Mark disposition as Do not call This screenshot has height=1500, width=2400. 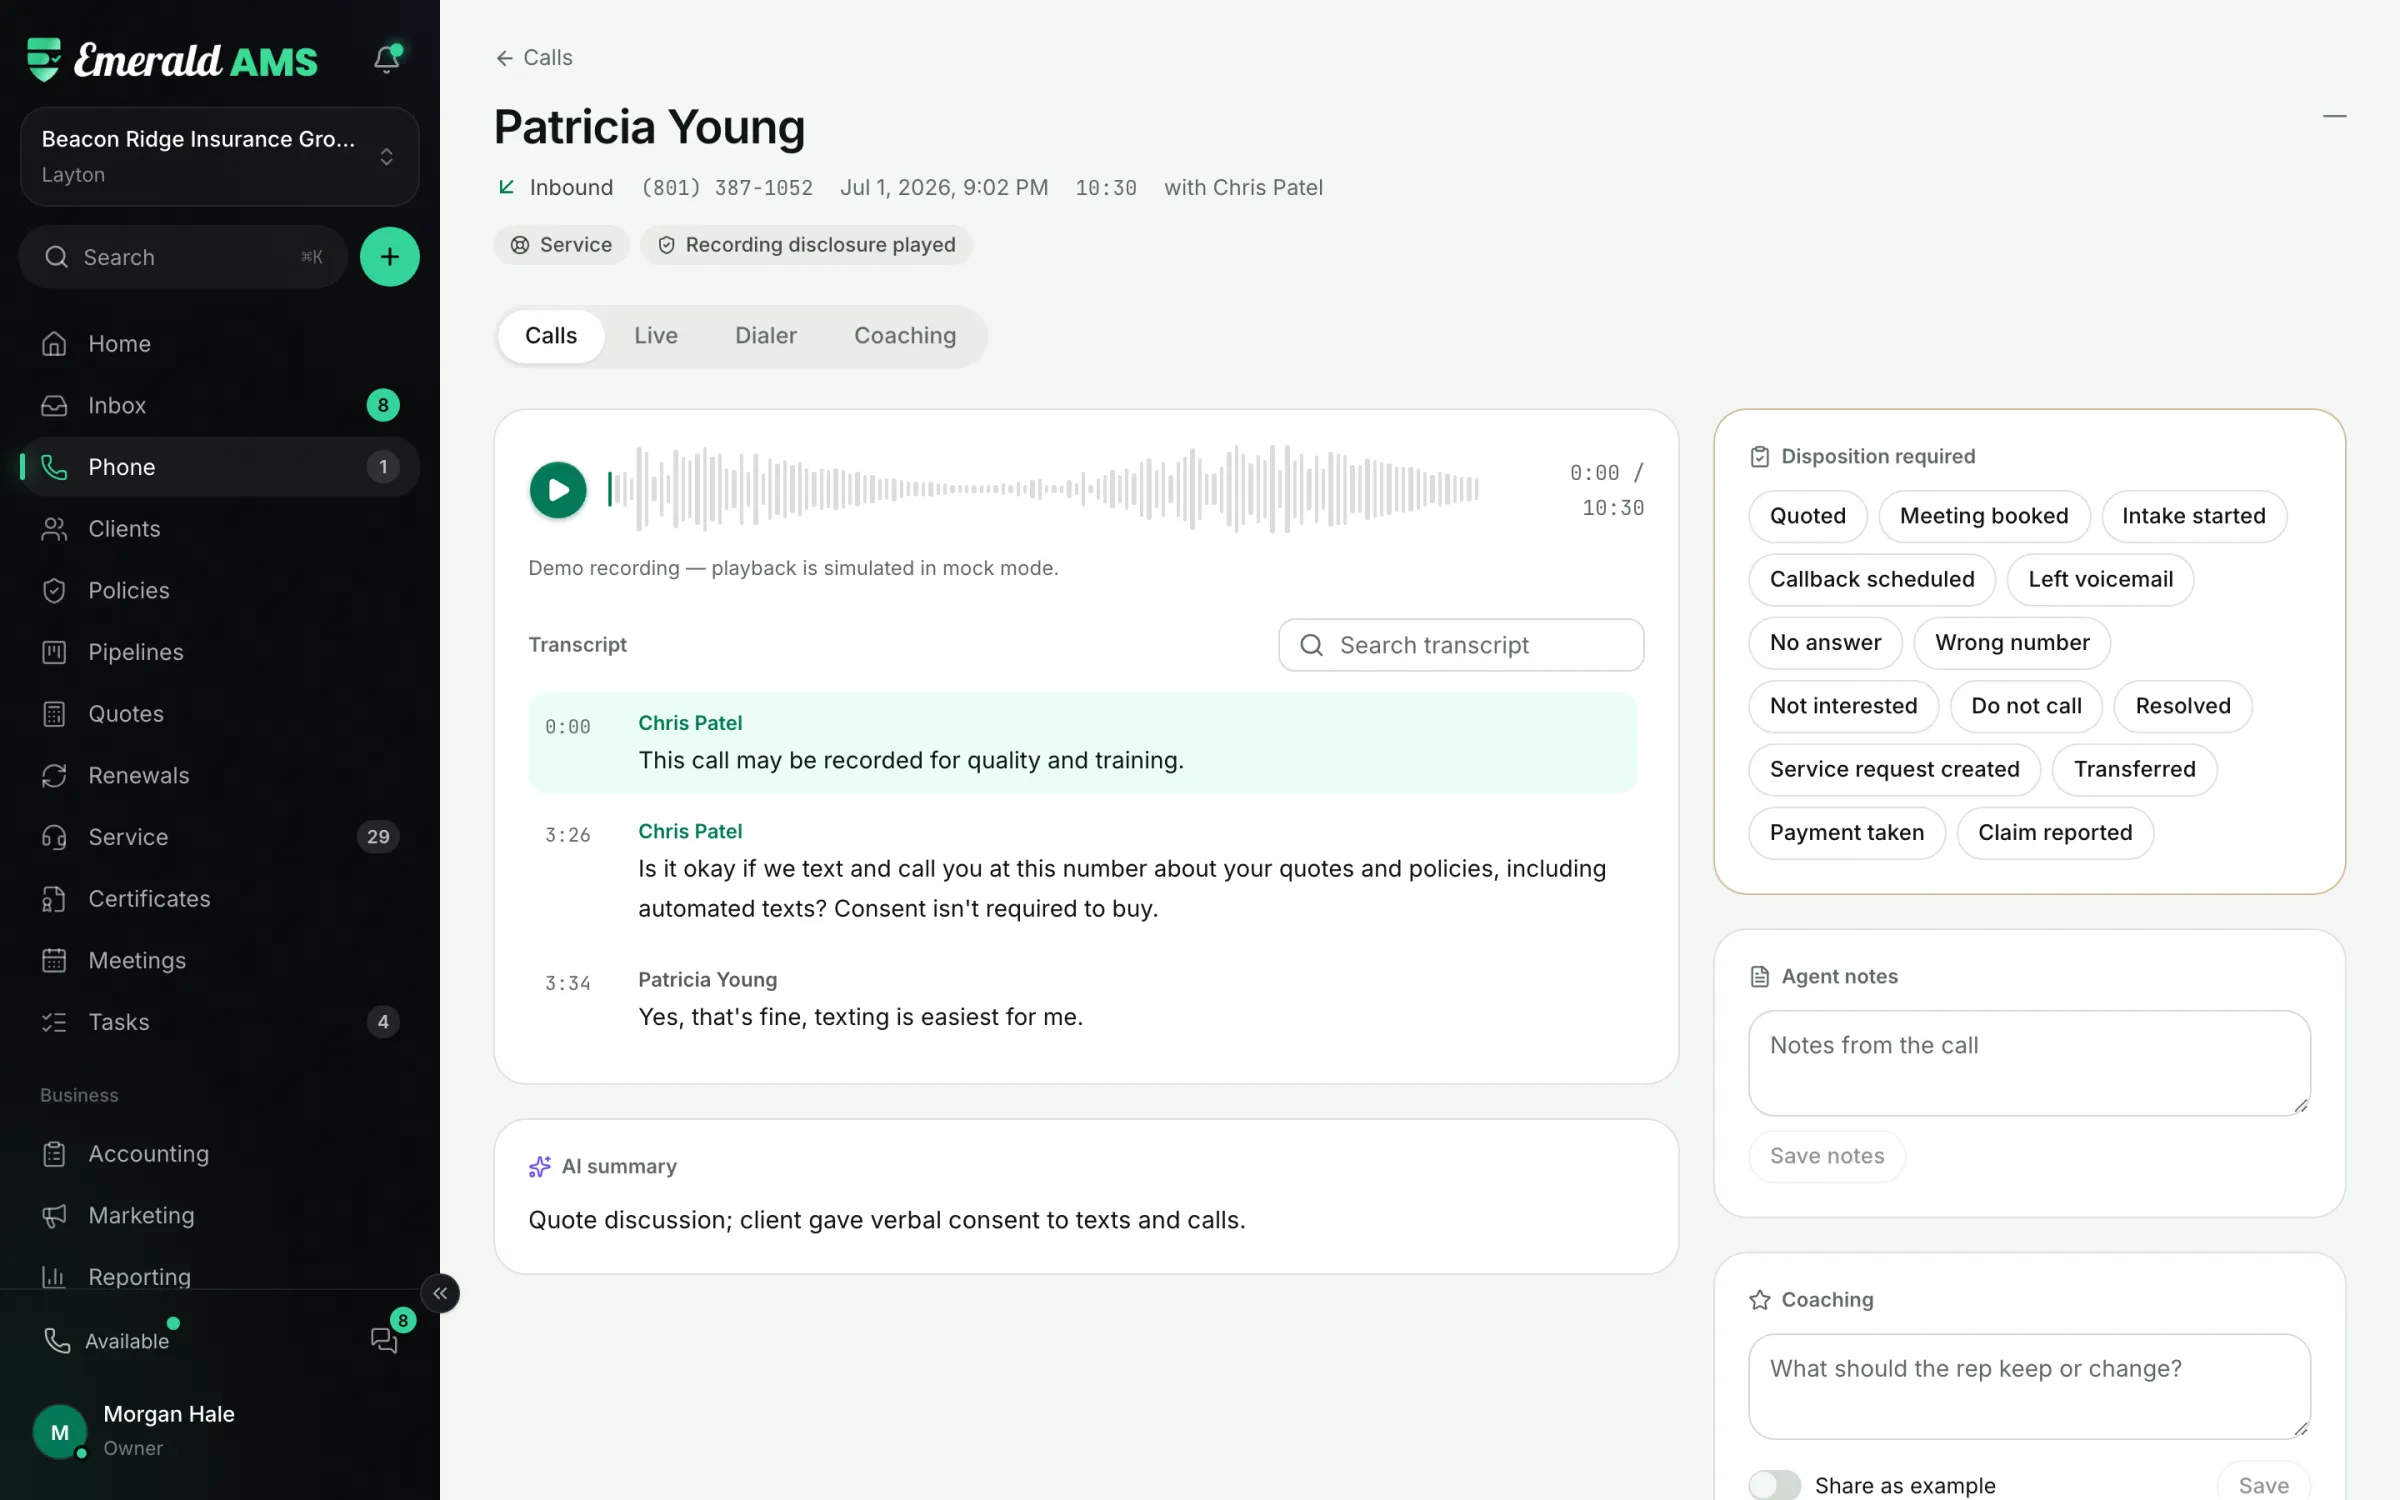pos(2026,706)
